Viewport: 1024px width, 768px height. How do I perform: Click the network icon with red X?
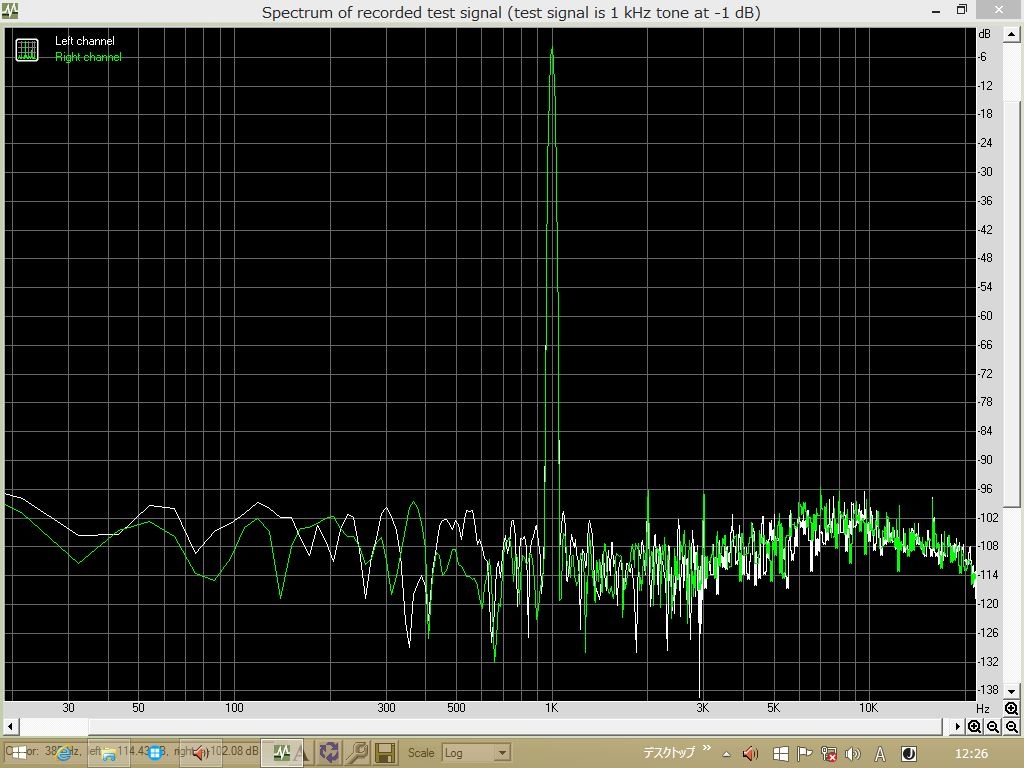point(829,754)
